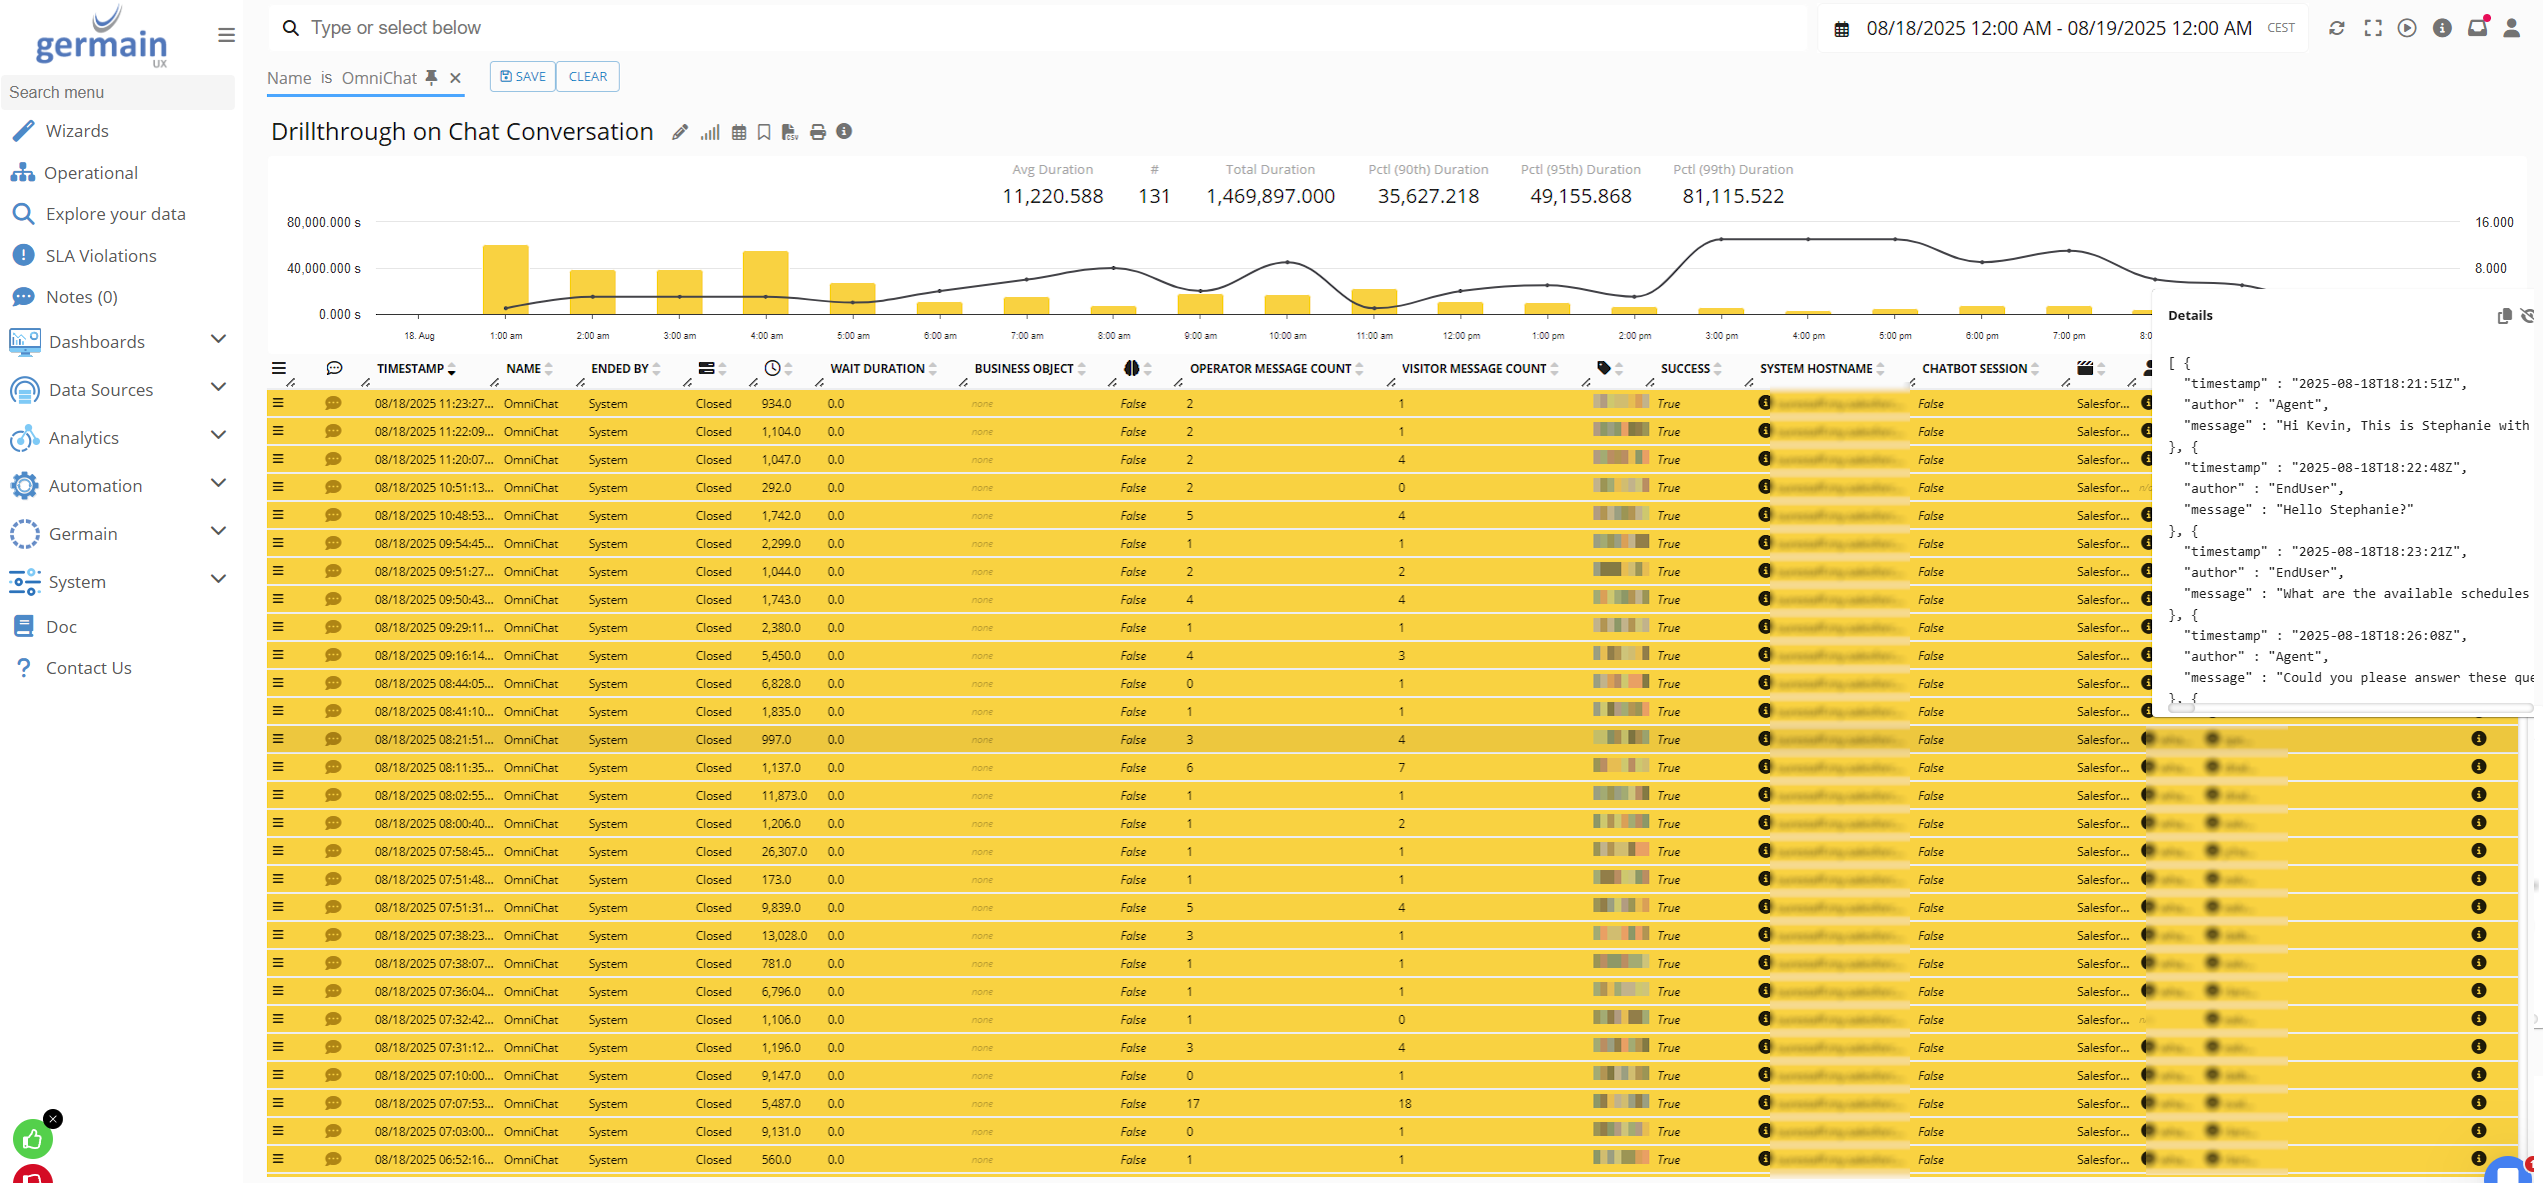Click the print icon beside title
The width and height of the screenshot is (2543, 1183).
[x=818, y=132]
